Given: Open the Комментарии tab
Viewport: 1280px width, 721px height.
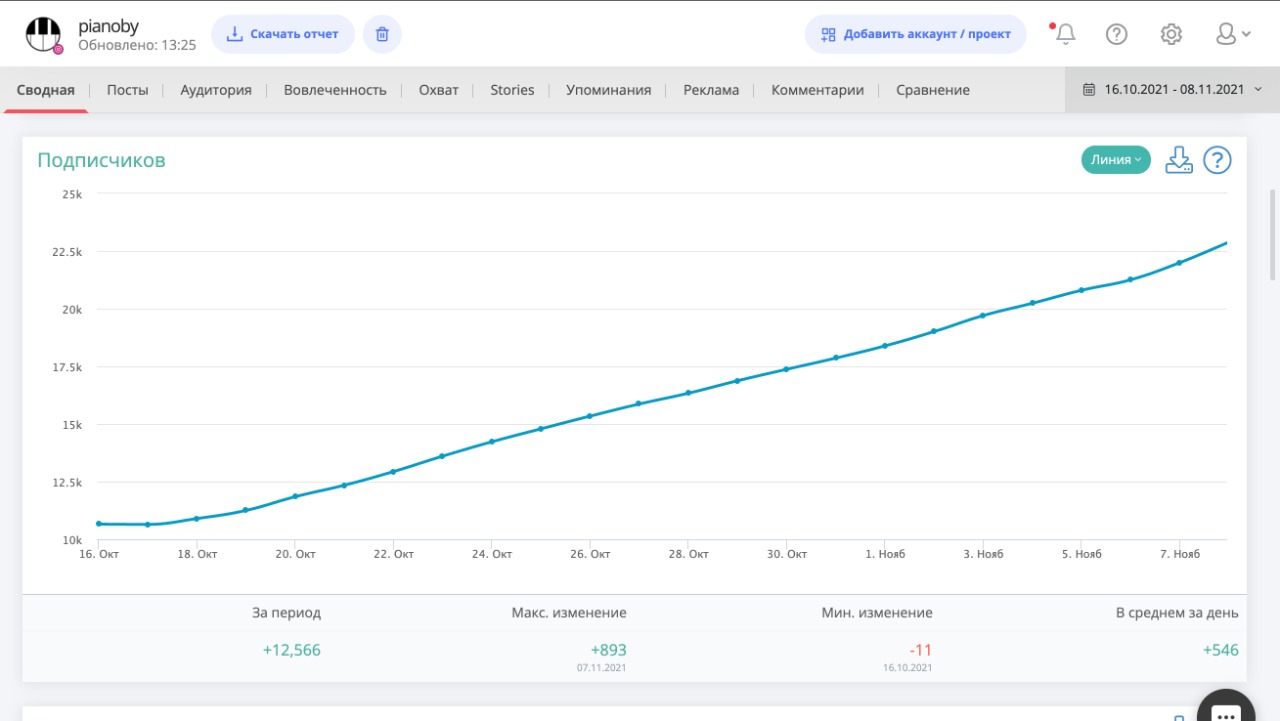Looking at the screenshot, I should click(x=817, y=90).
